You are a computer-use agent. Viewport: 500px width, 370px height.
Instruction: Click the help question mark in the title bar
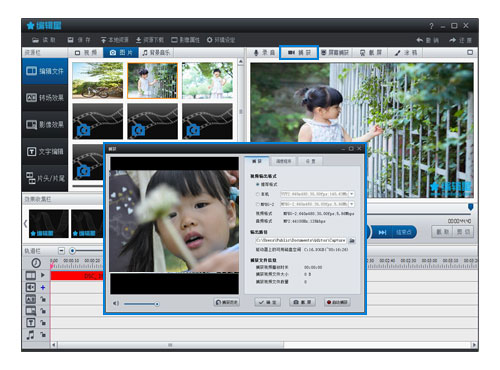431,26
